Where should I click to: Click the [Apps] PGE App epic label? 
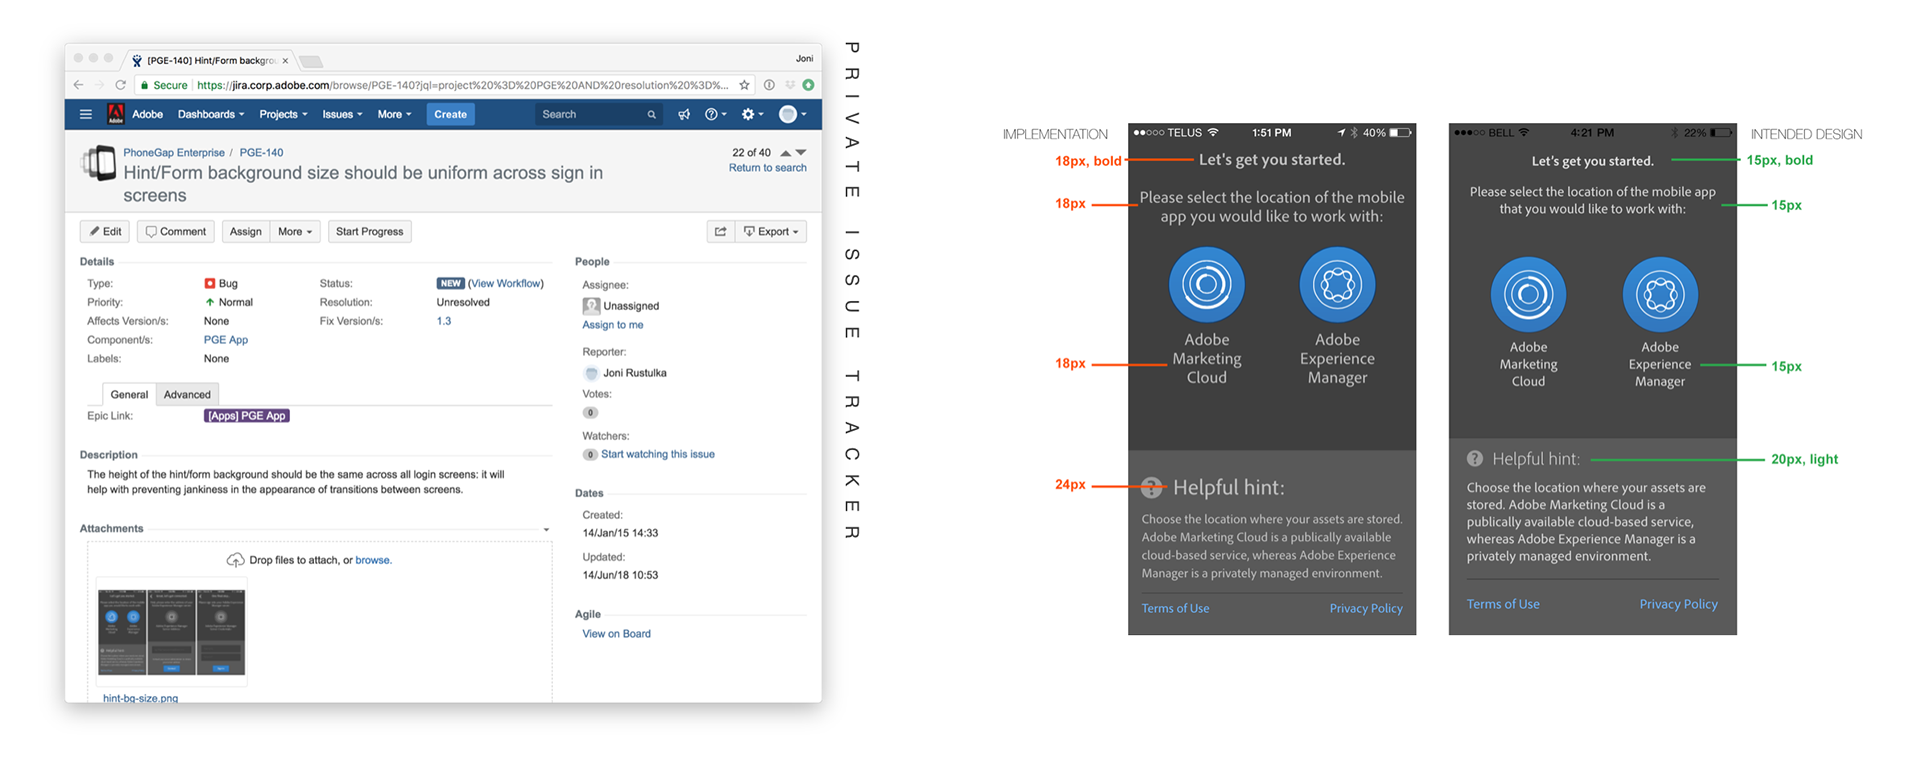[x=247, y=416]
